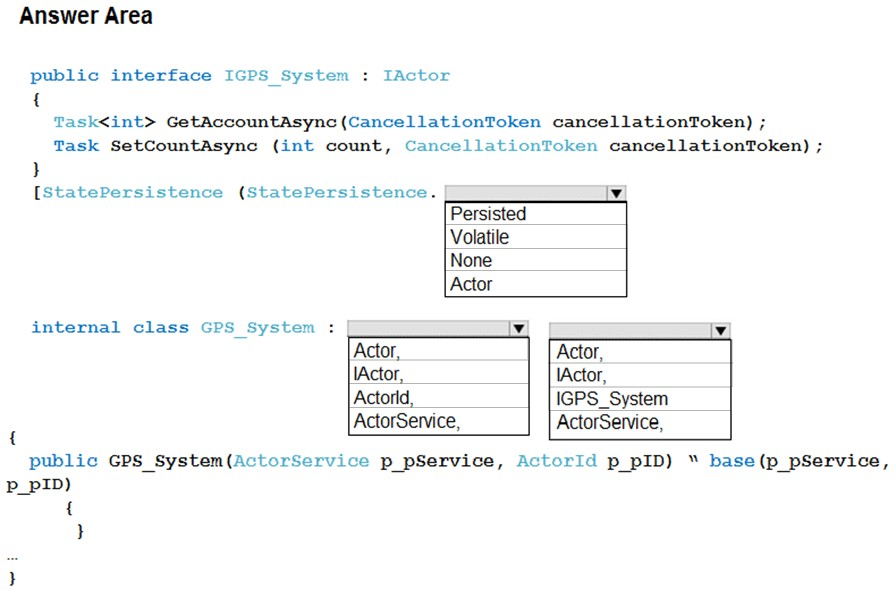This screenshot has height=589, width=896.
Task: Choose Actor, in first class dropdown
Action: pos(438,350)
